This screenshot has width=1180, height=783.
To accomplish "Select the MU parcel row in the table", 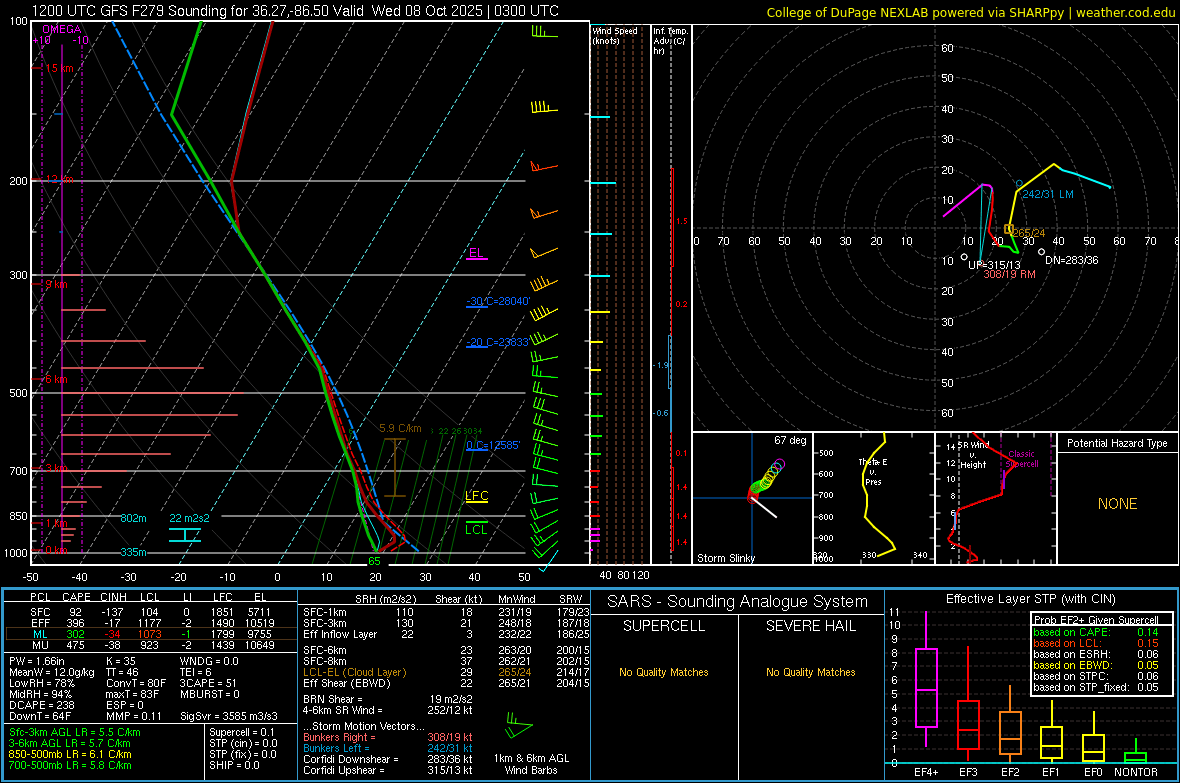I will [x=151, y=644].
